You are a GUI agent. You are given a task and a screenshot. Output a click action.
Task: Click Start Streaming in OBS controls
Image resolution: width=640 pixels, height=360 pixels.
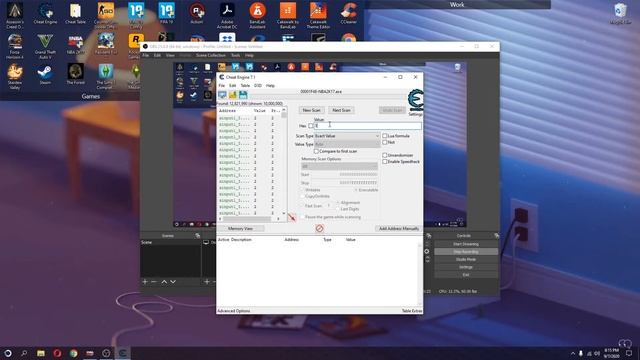[x=466, y=244]
